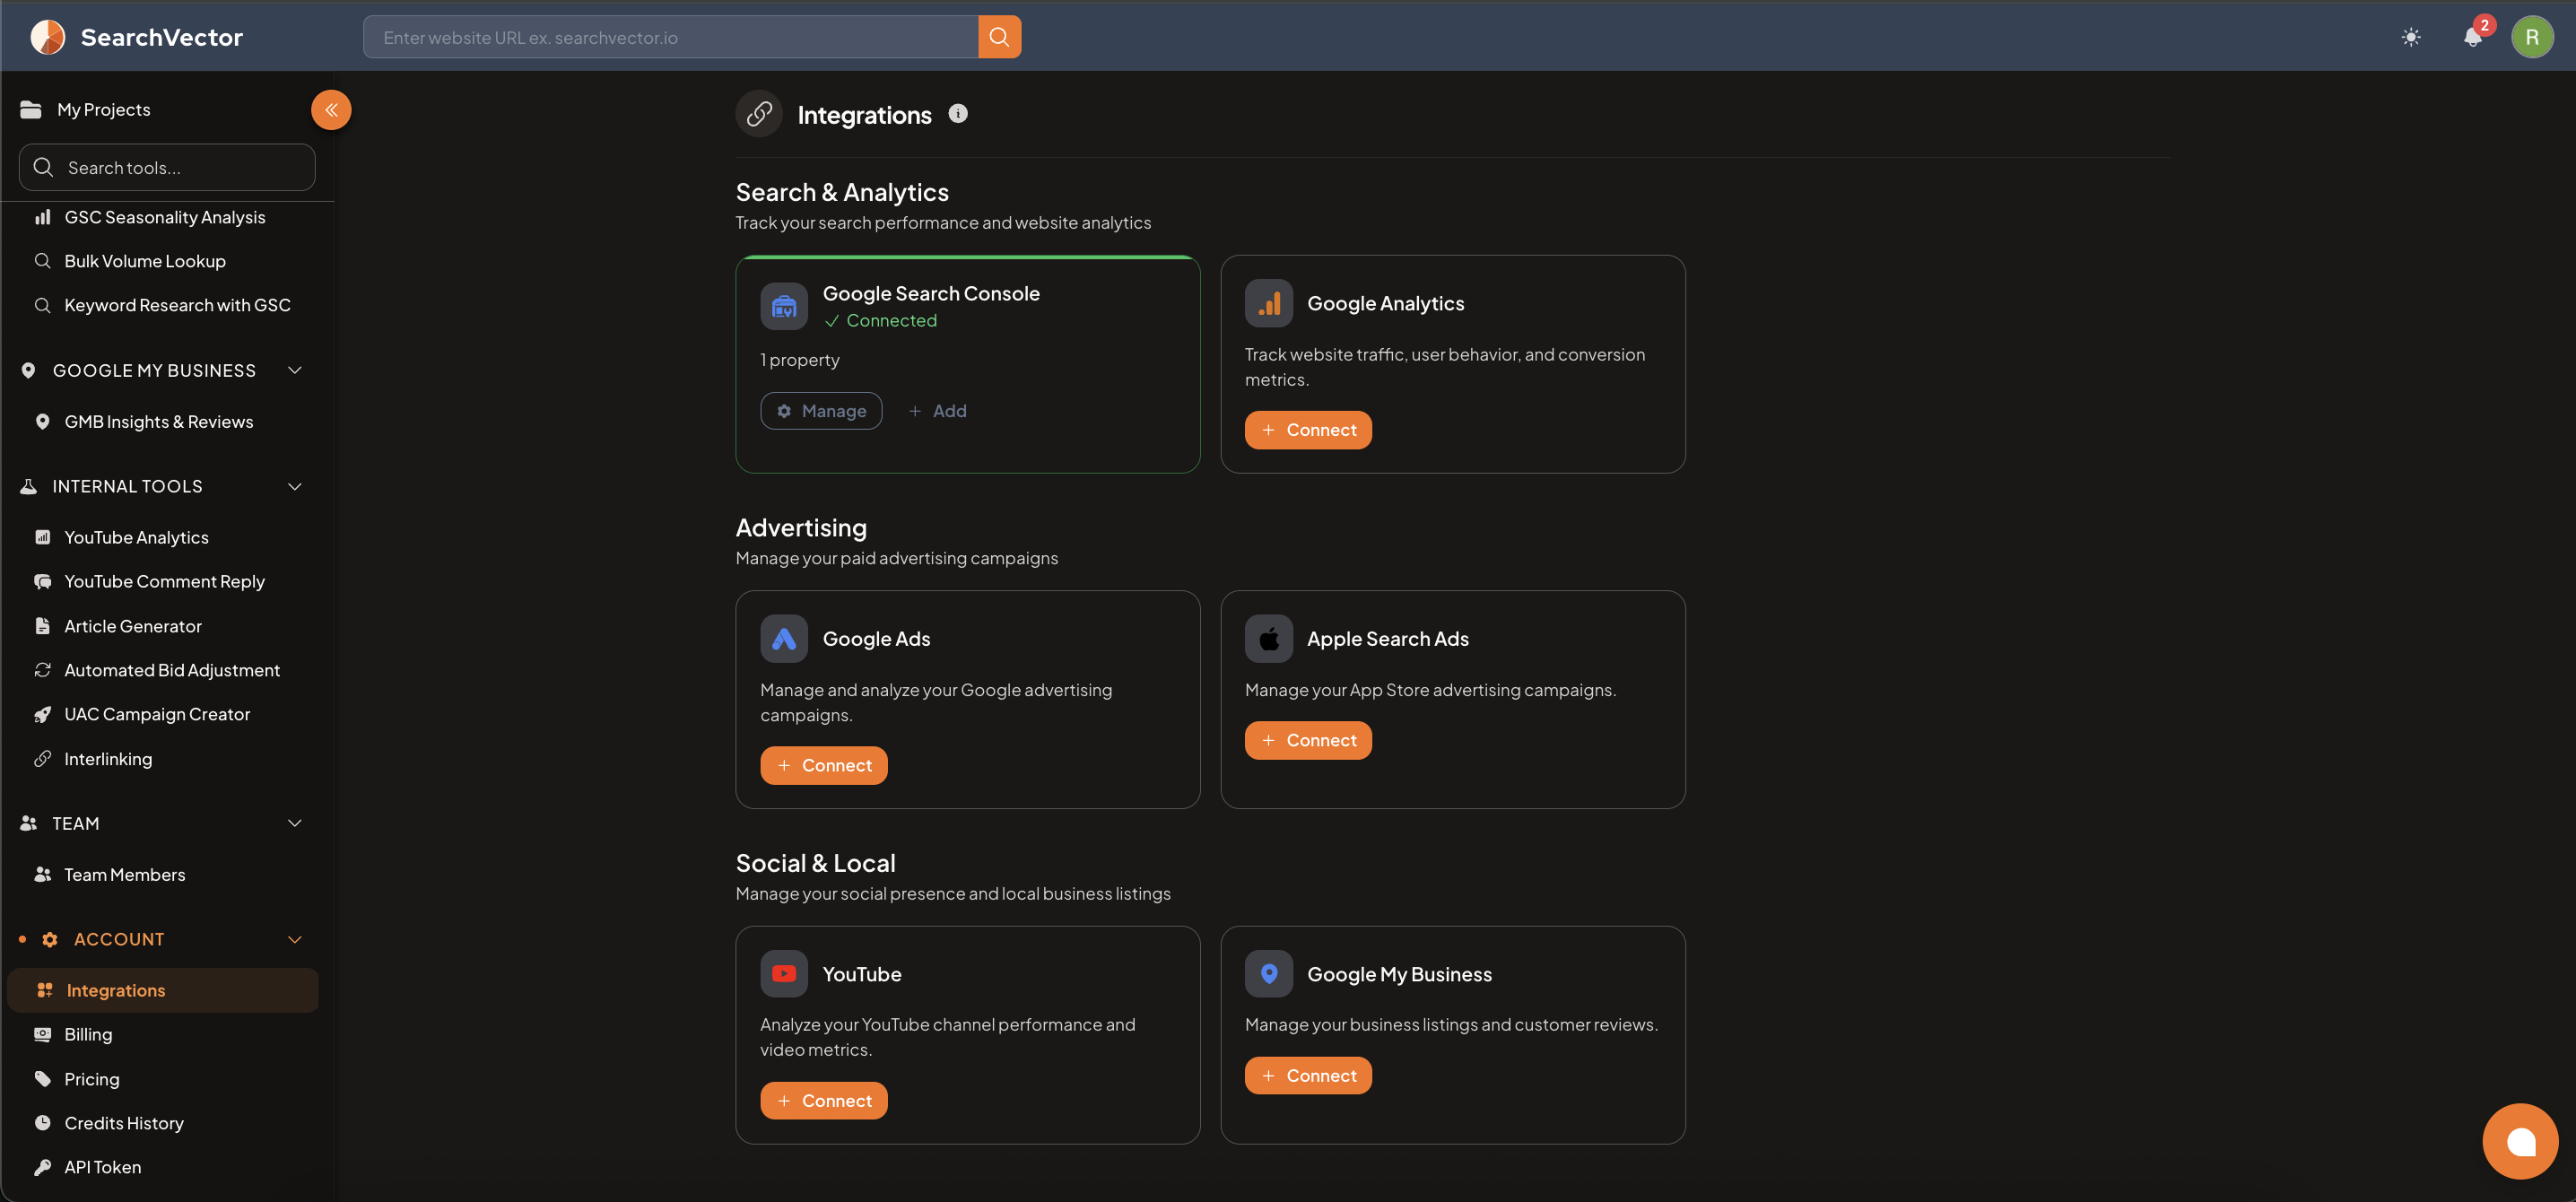Open My Projects
Screen dimensions: 2576x1202
[x=103, y=110]
